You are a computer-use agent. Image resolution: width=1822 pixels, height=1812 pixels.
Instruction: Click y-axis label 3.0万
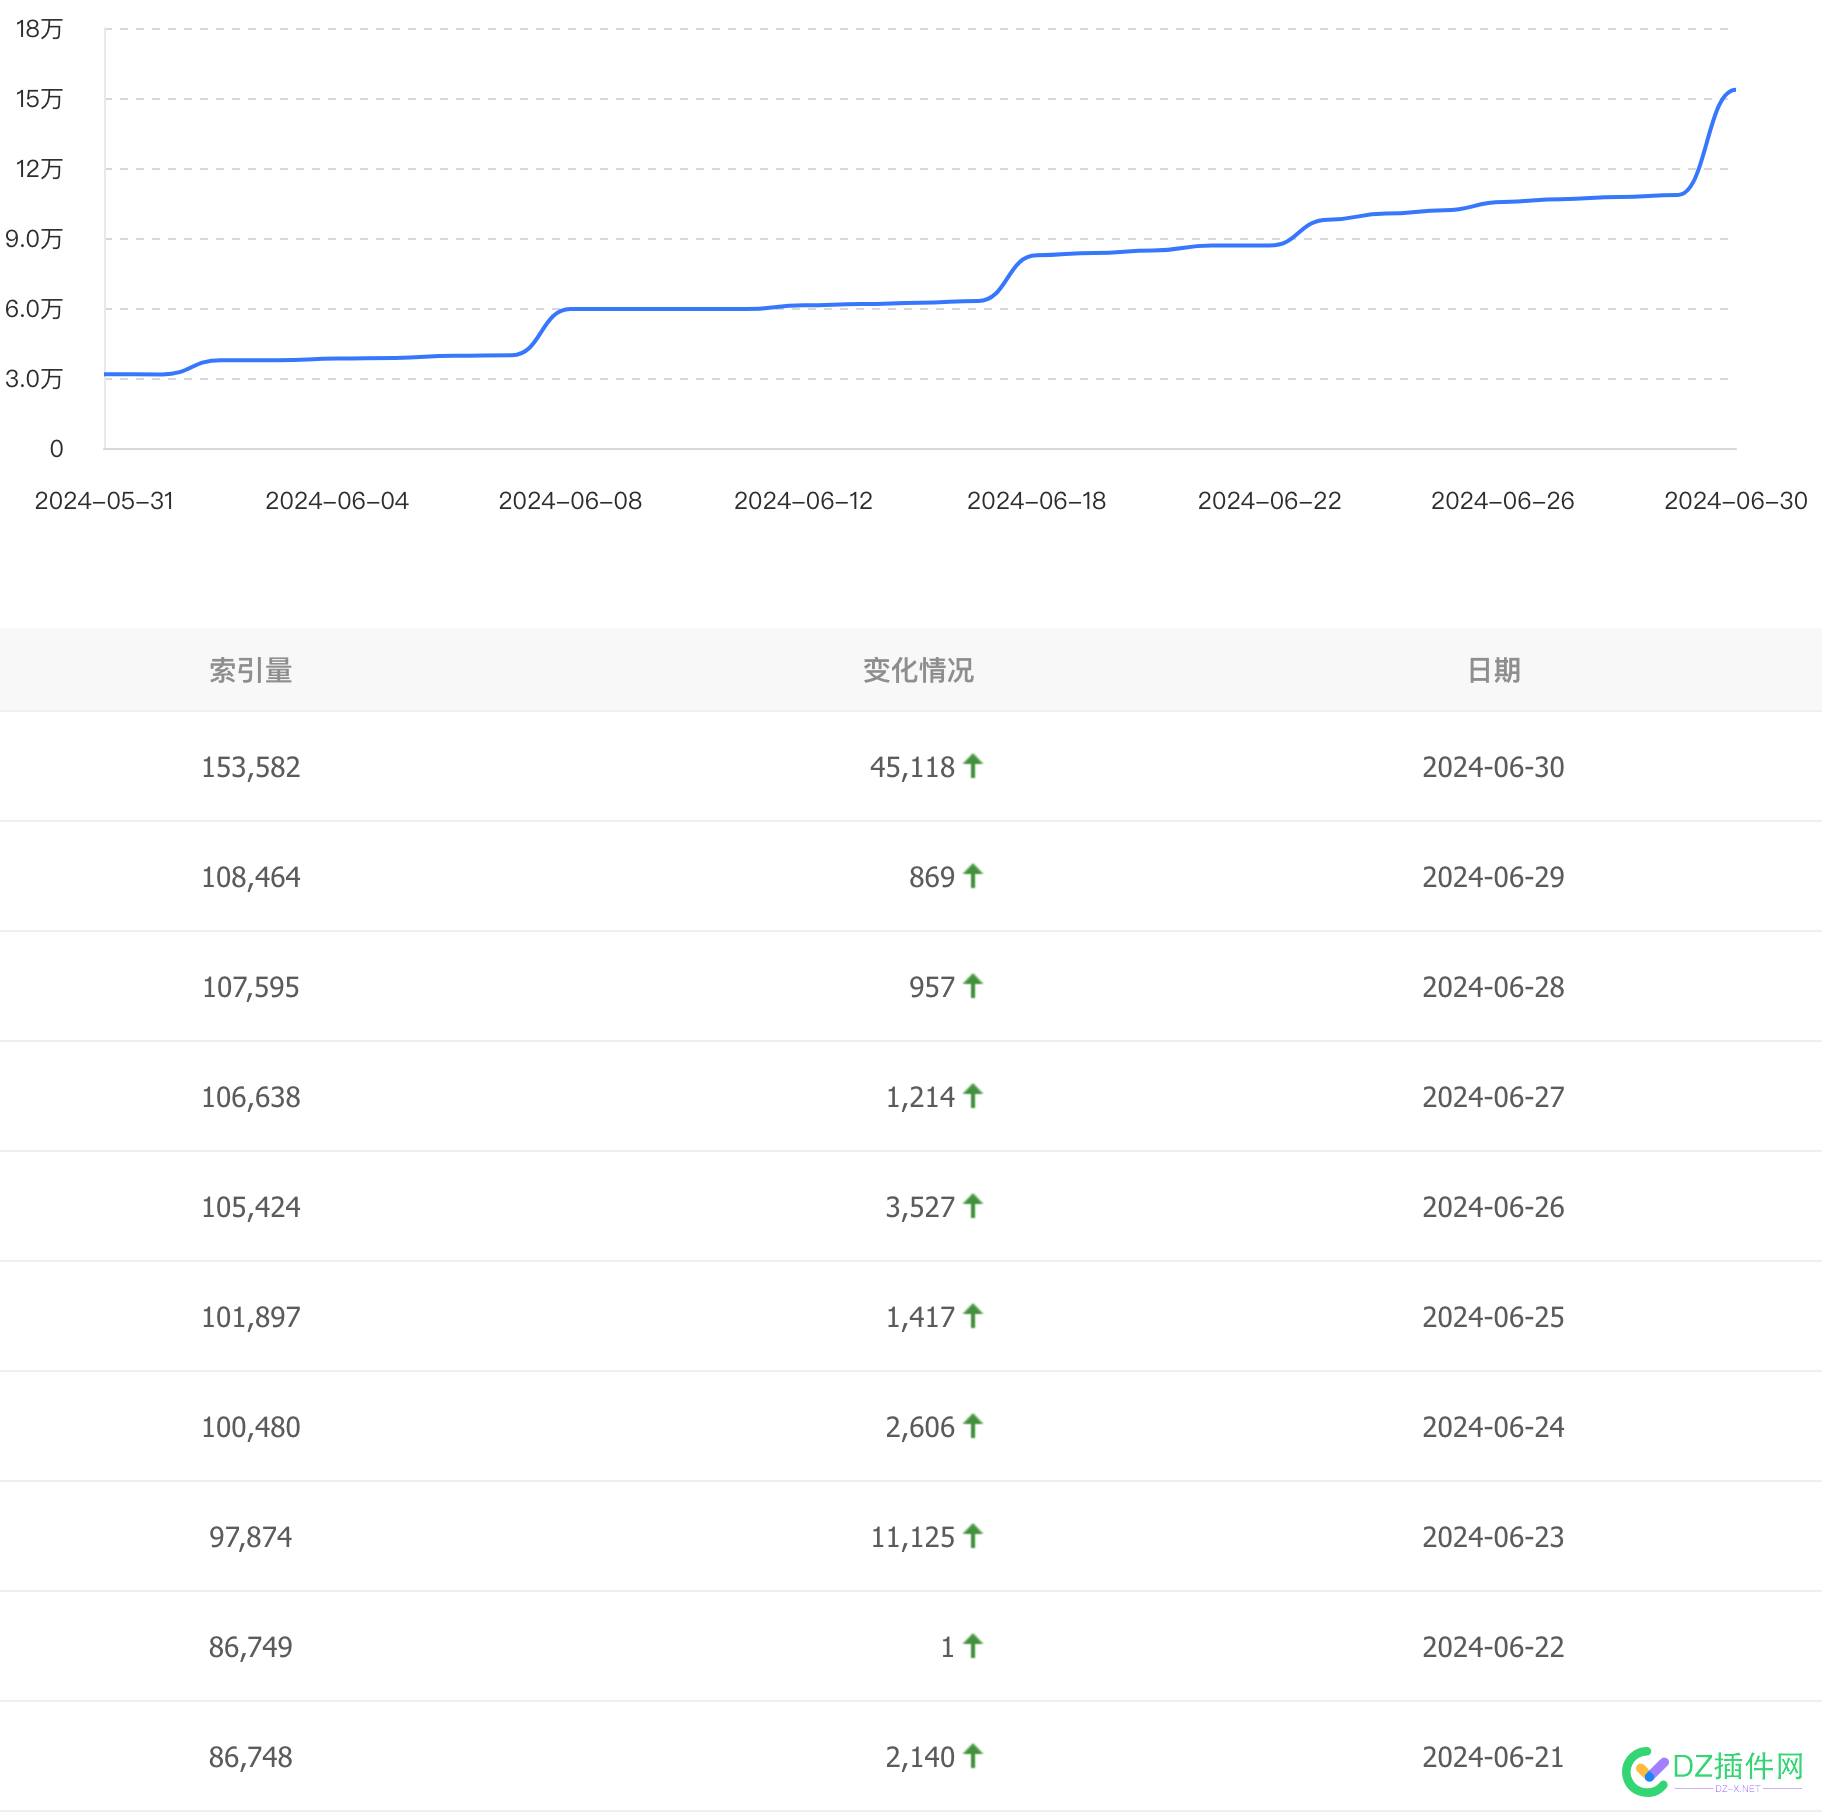pos(34,379)
